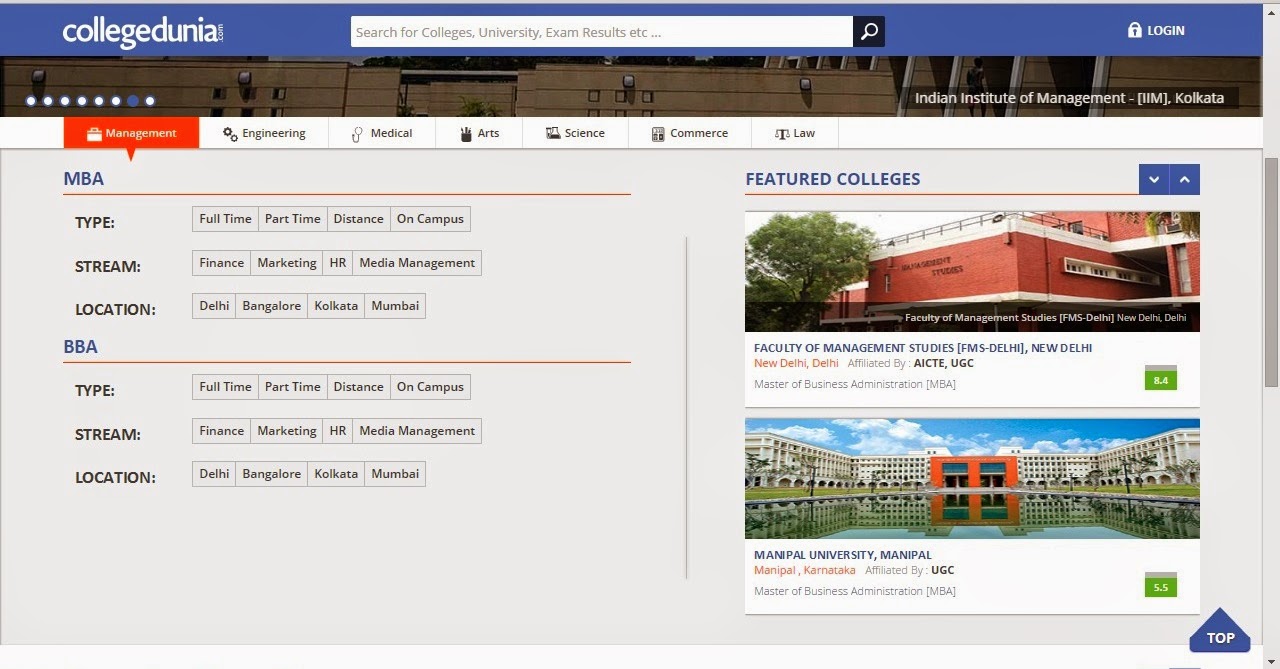Screen dimensions: 1280x669
Task: Pick Marketing stream under MBA
Action: click(286, 263)
